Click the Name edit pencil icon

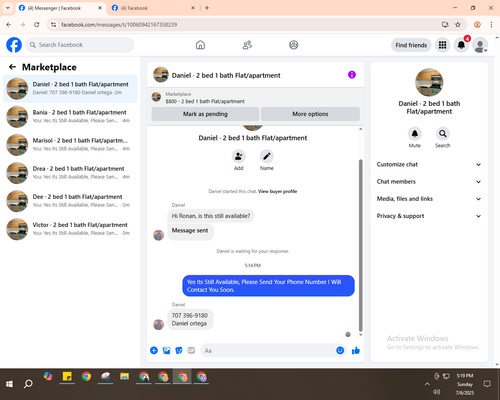(267, 156)
